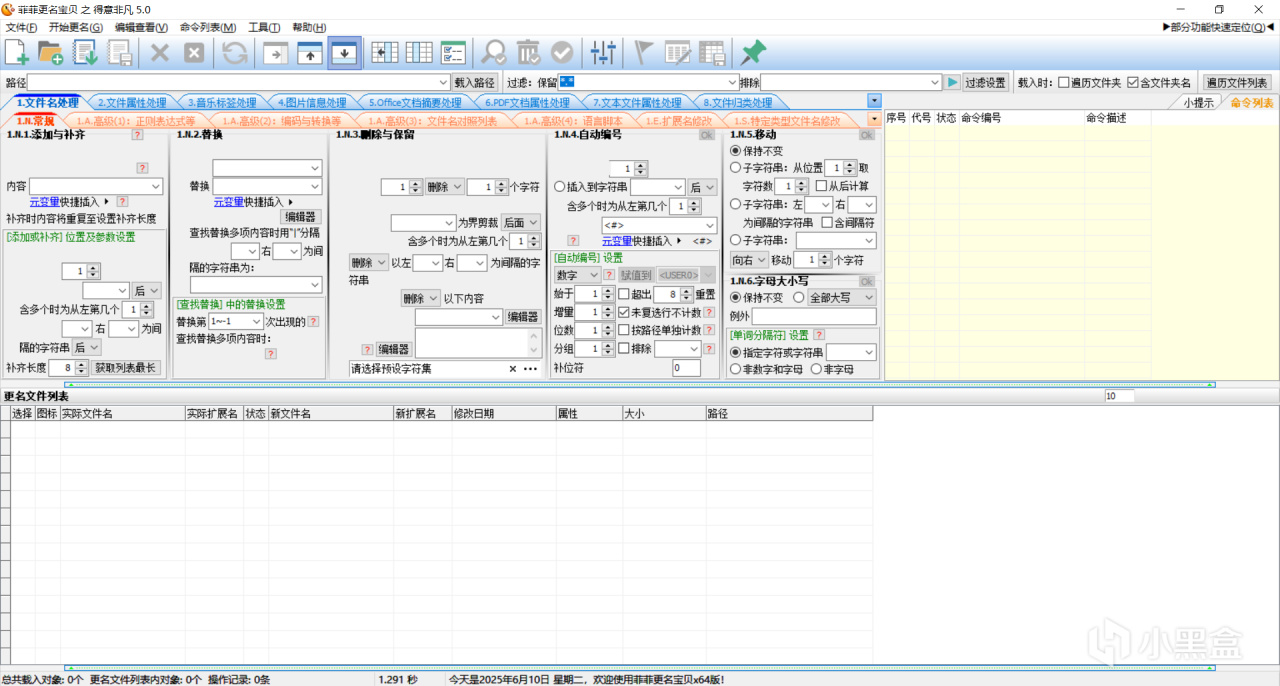Click the green play button beside exclude field

(953, 82)
